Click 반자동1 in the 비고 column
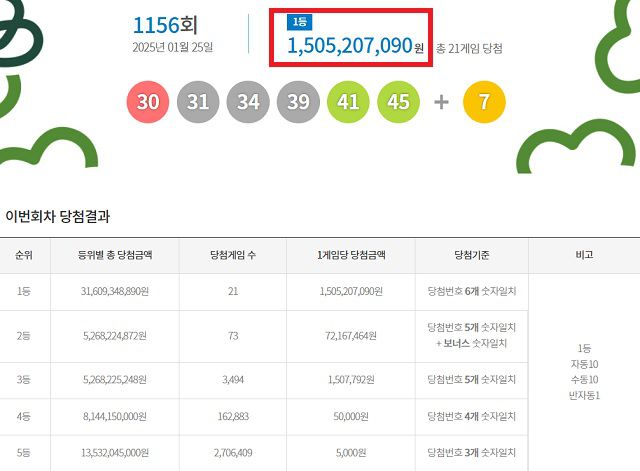 coord(584,395)
